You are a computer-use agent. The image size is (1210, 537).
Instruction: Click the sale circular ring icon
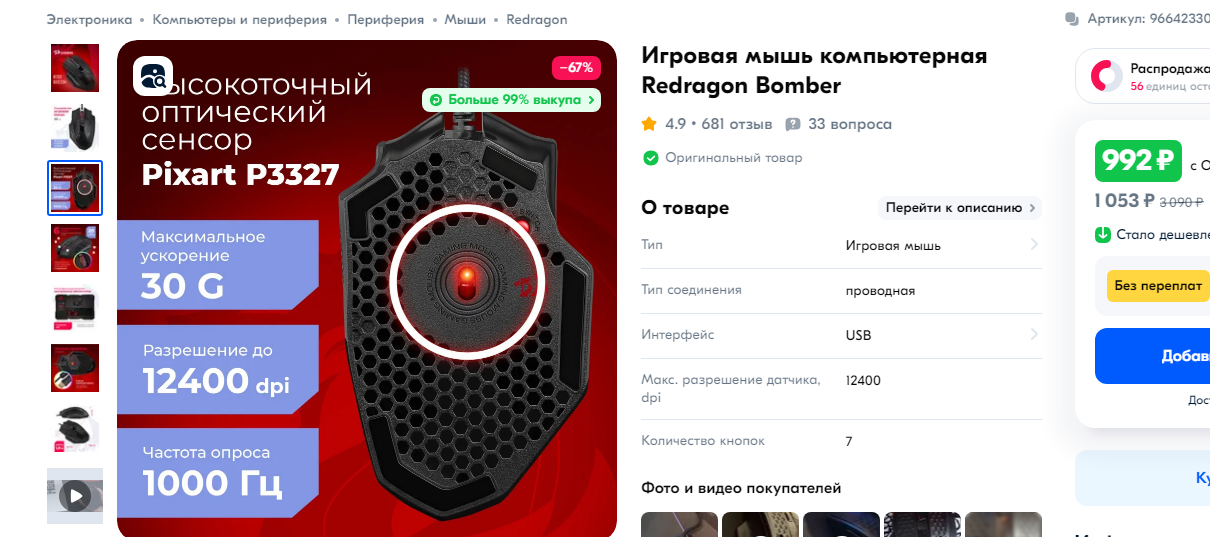[x=1106, y=76]
